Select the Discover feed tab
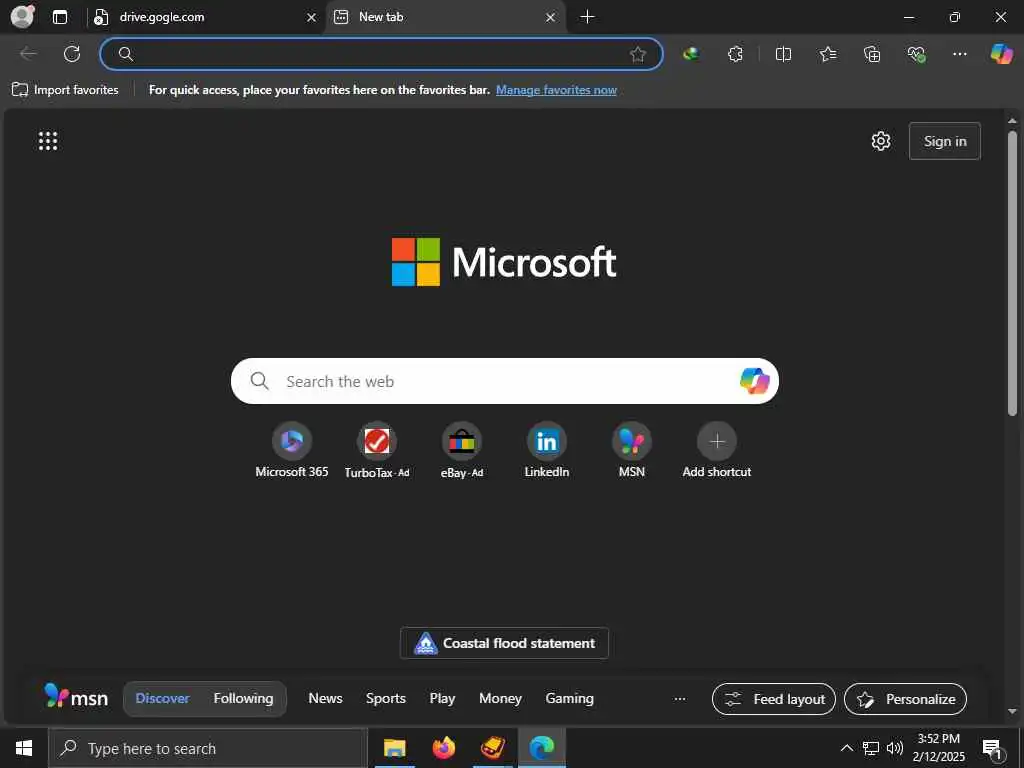 [162, 698]
